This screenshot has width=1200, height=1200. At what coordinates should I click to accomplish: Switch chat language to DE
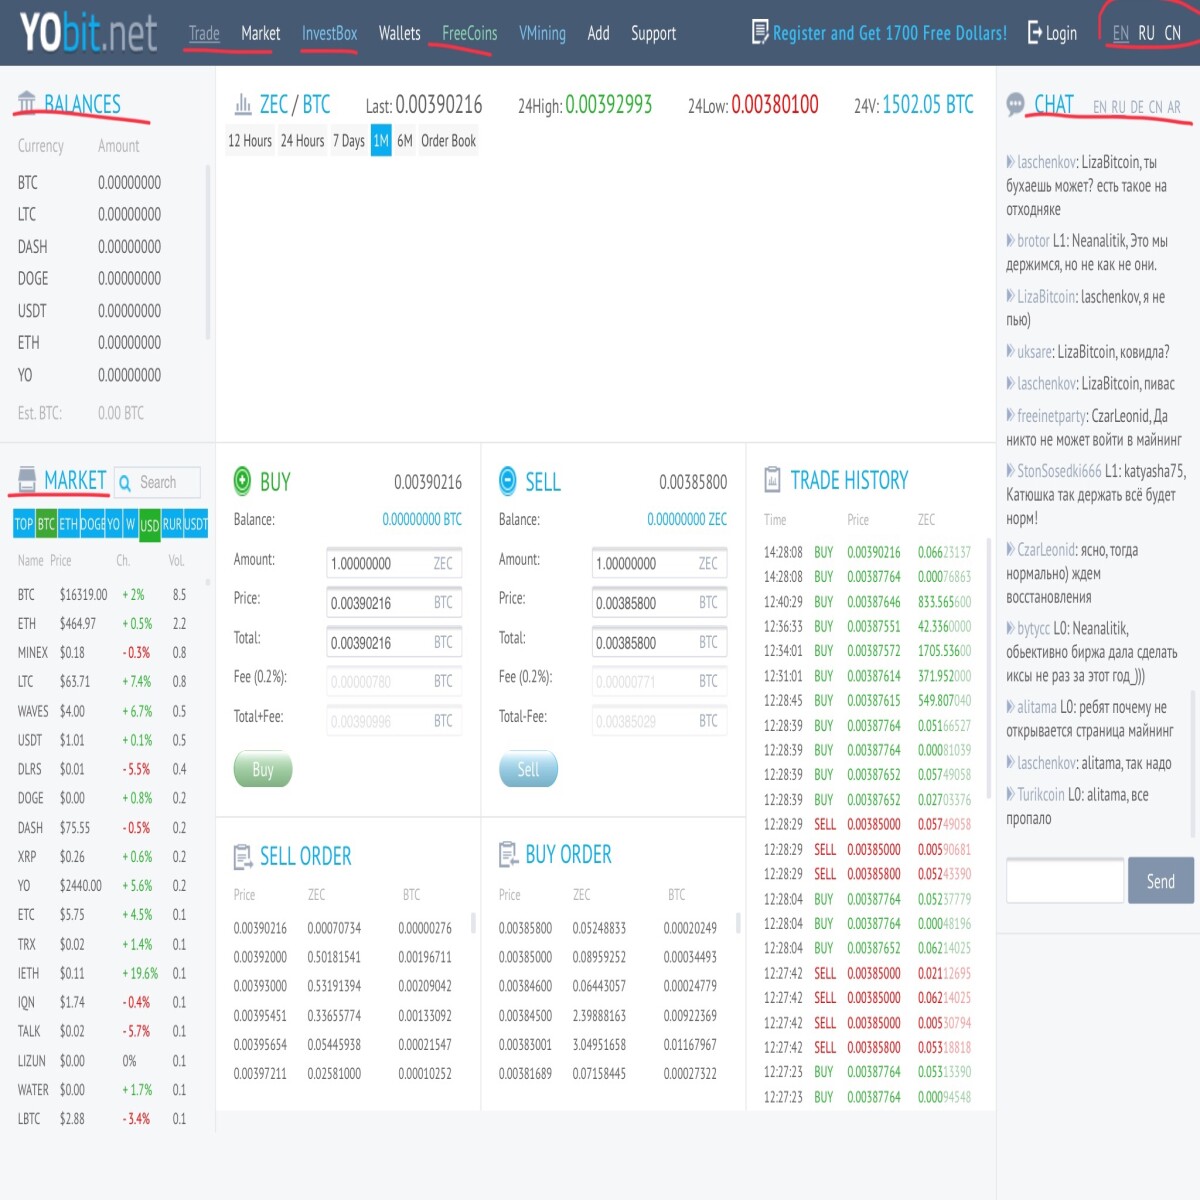click(1137, 107)
